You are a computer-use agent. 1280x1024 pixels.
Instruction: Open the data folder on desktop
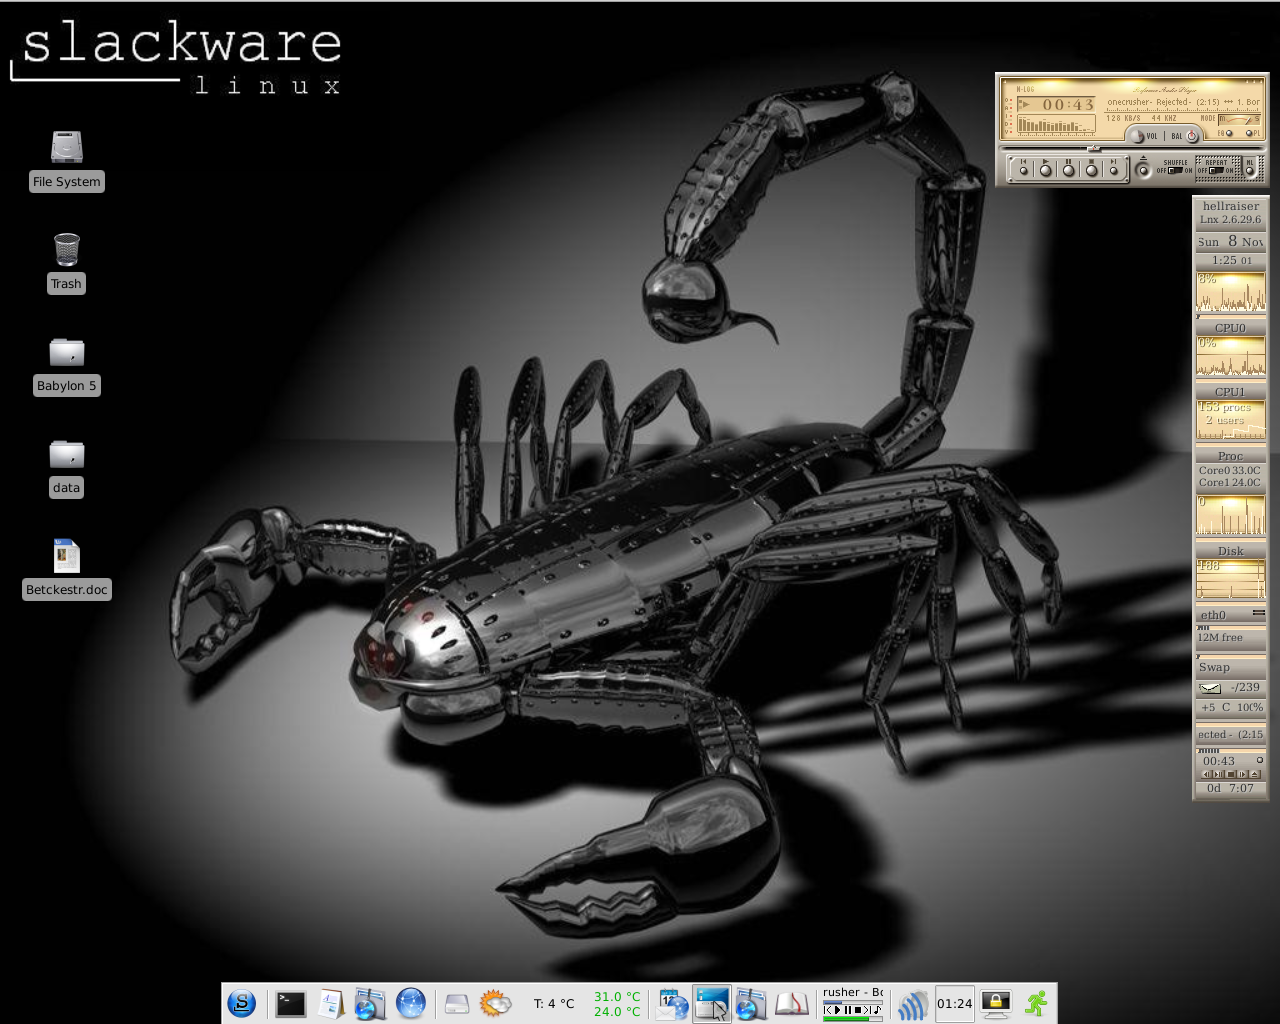point(66,467)
